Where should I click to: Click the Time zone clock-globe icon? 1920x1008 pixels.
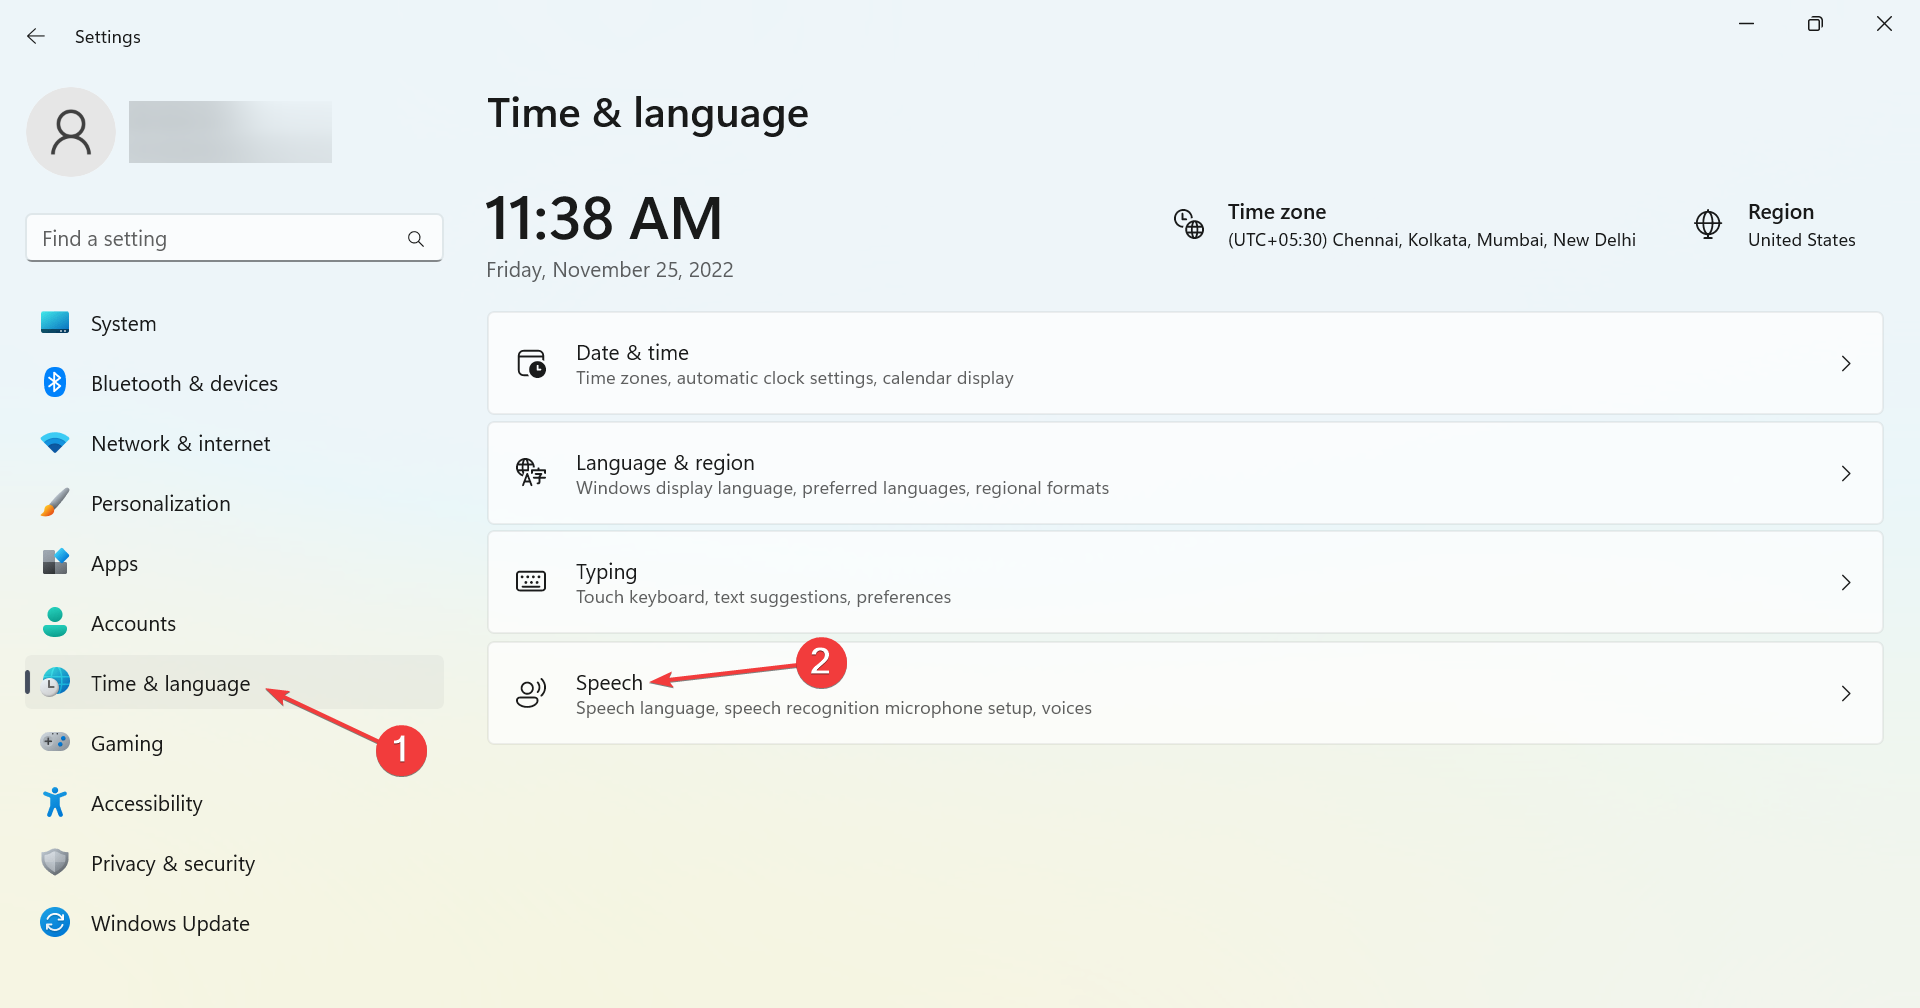coord(1188,224)
